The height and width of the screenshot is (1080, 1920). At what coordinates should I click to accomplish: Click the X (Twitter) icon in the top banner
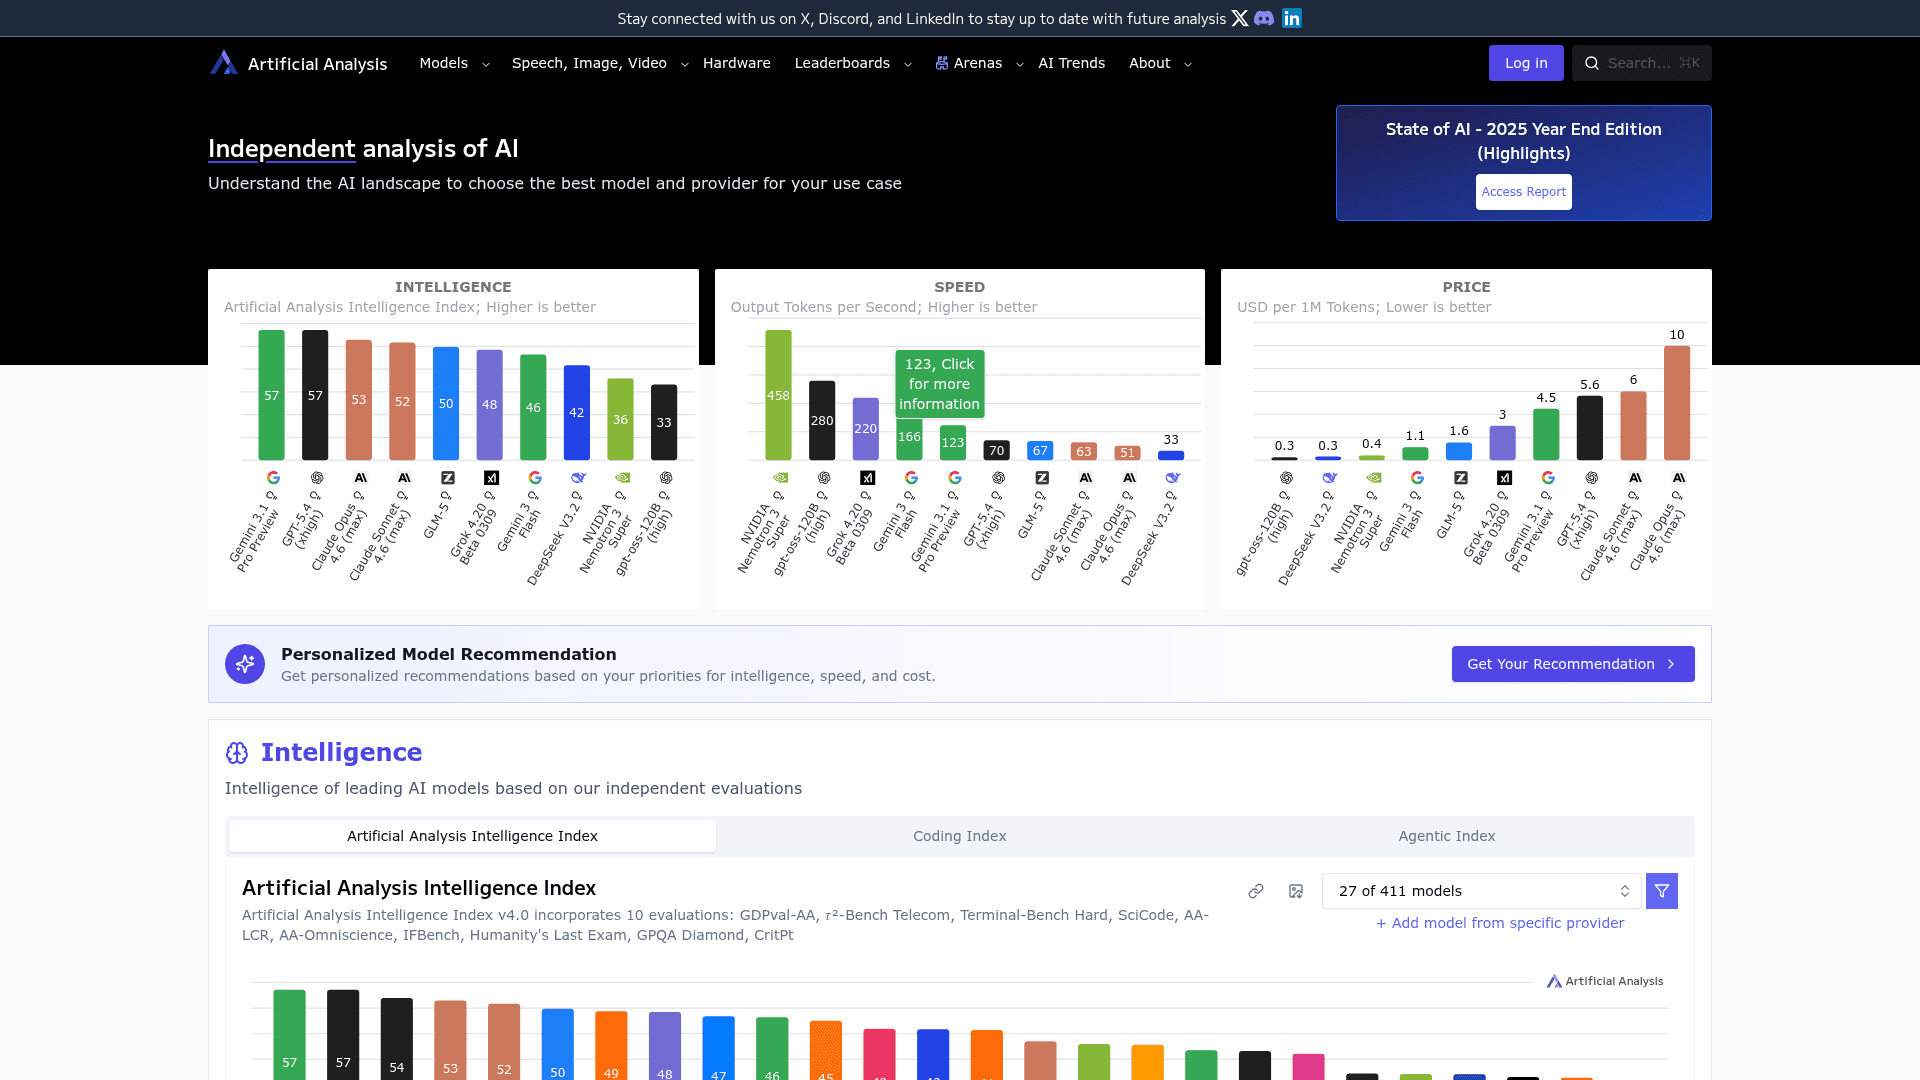pyautogui.click(x=1240, y=18)
